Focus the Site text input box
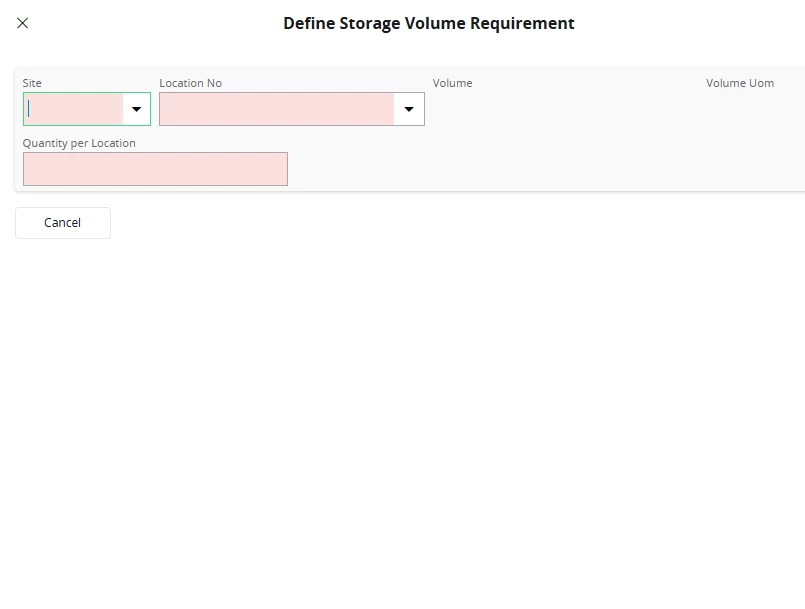The width and height of the screenshot is (805, 609). tap(73, 109)
